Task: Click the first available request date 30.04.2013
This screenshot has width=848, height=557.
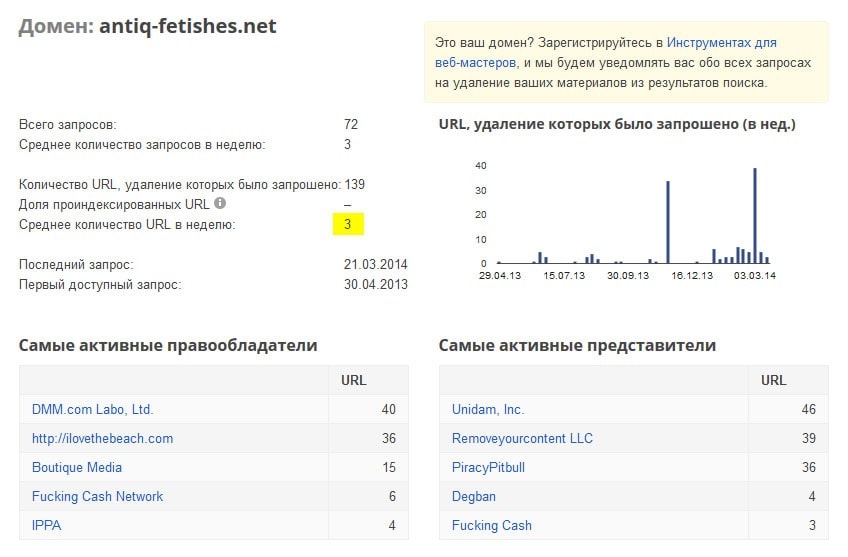Action: (375, 284)
